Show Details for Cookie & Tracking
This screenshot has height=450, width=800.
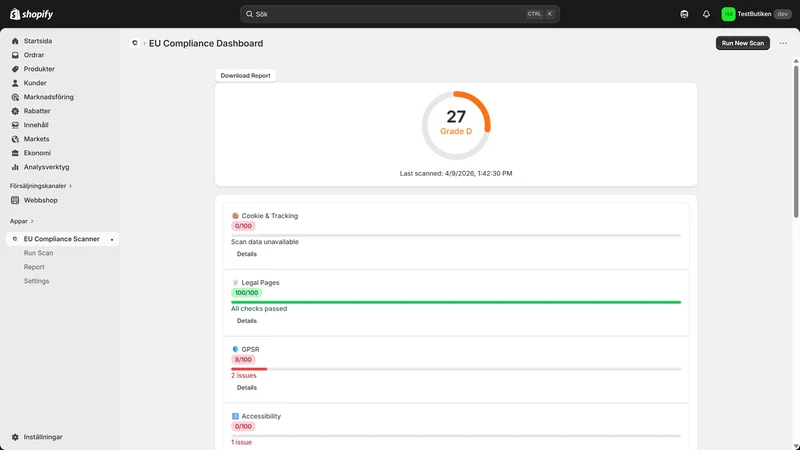point(247,254)
